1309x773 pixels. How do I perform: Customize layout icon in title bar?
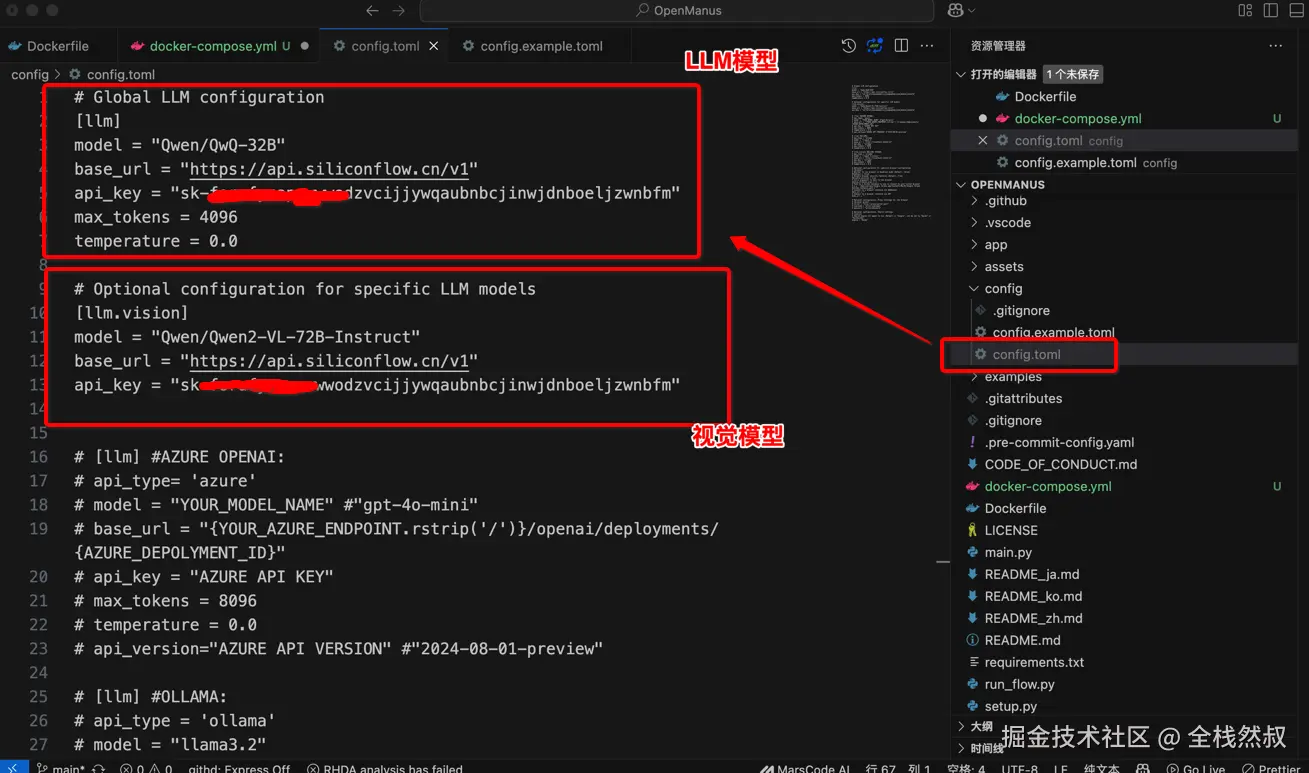(1245, 10)
